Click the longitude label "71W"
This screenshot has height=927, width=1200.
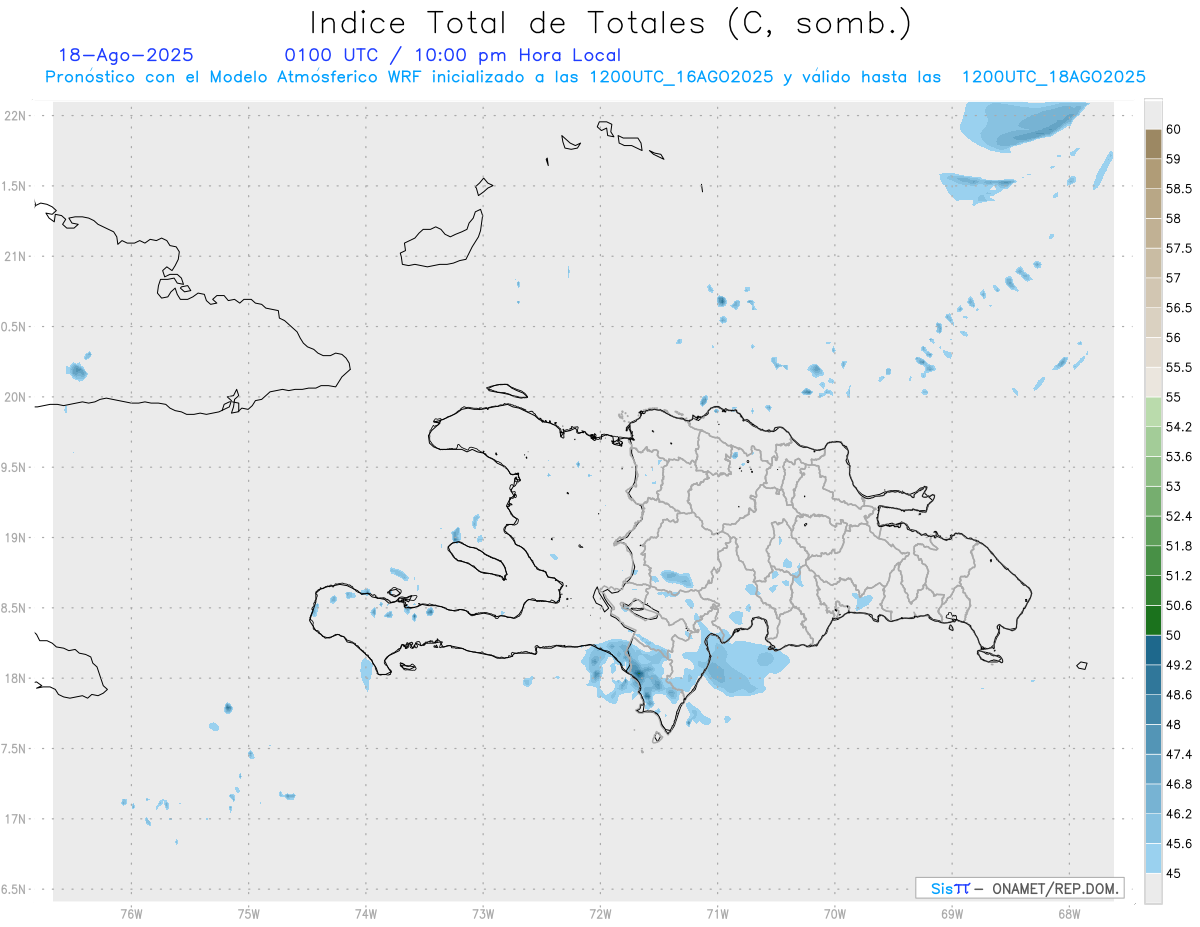click(717, 914)
